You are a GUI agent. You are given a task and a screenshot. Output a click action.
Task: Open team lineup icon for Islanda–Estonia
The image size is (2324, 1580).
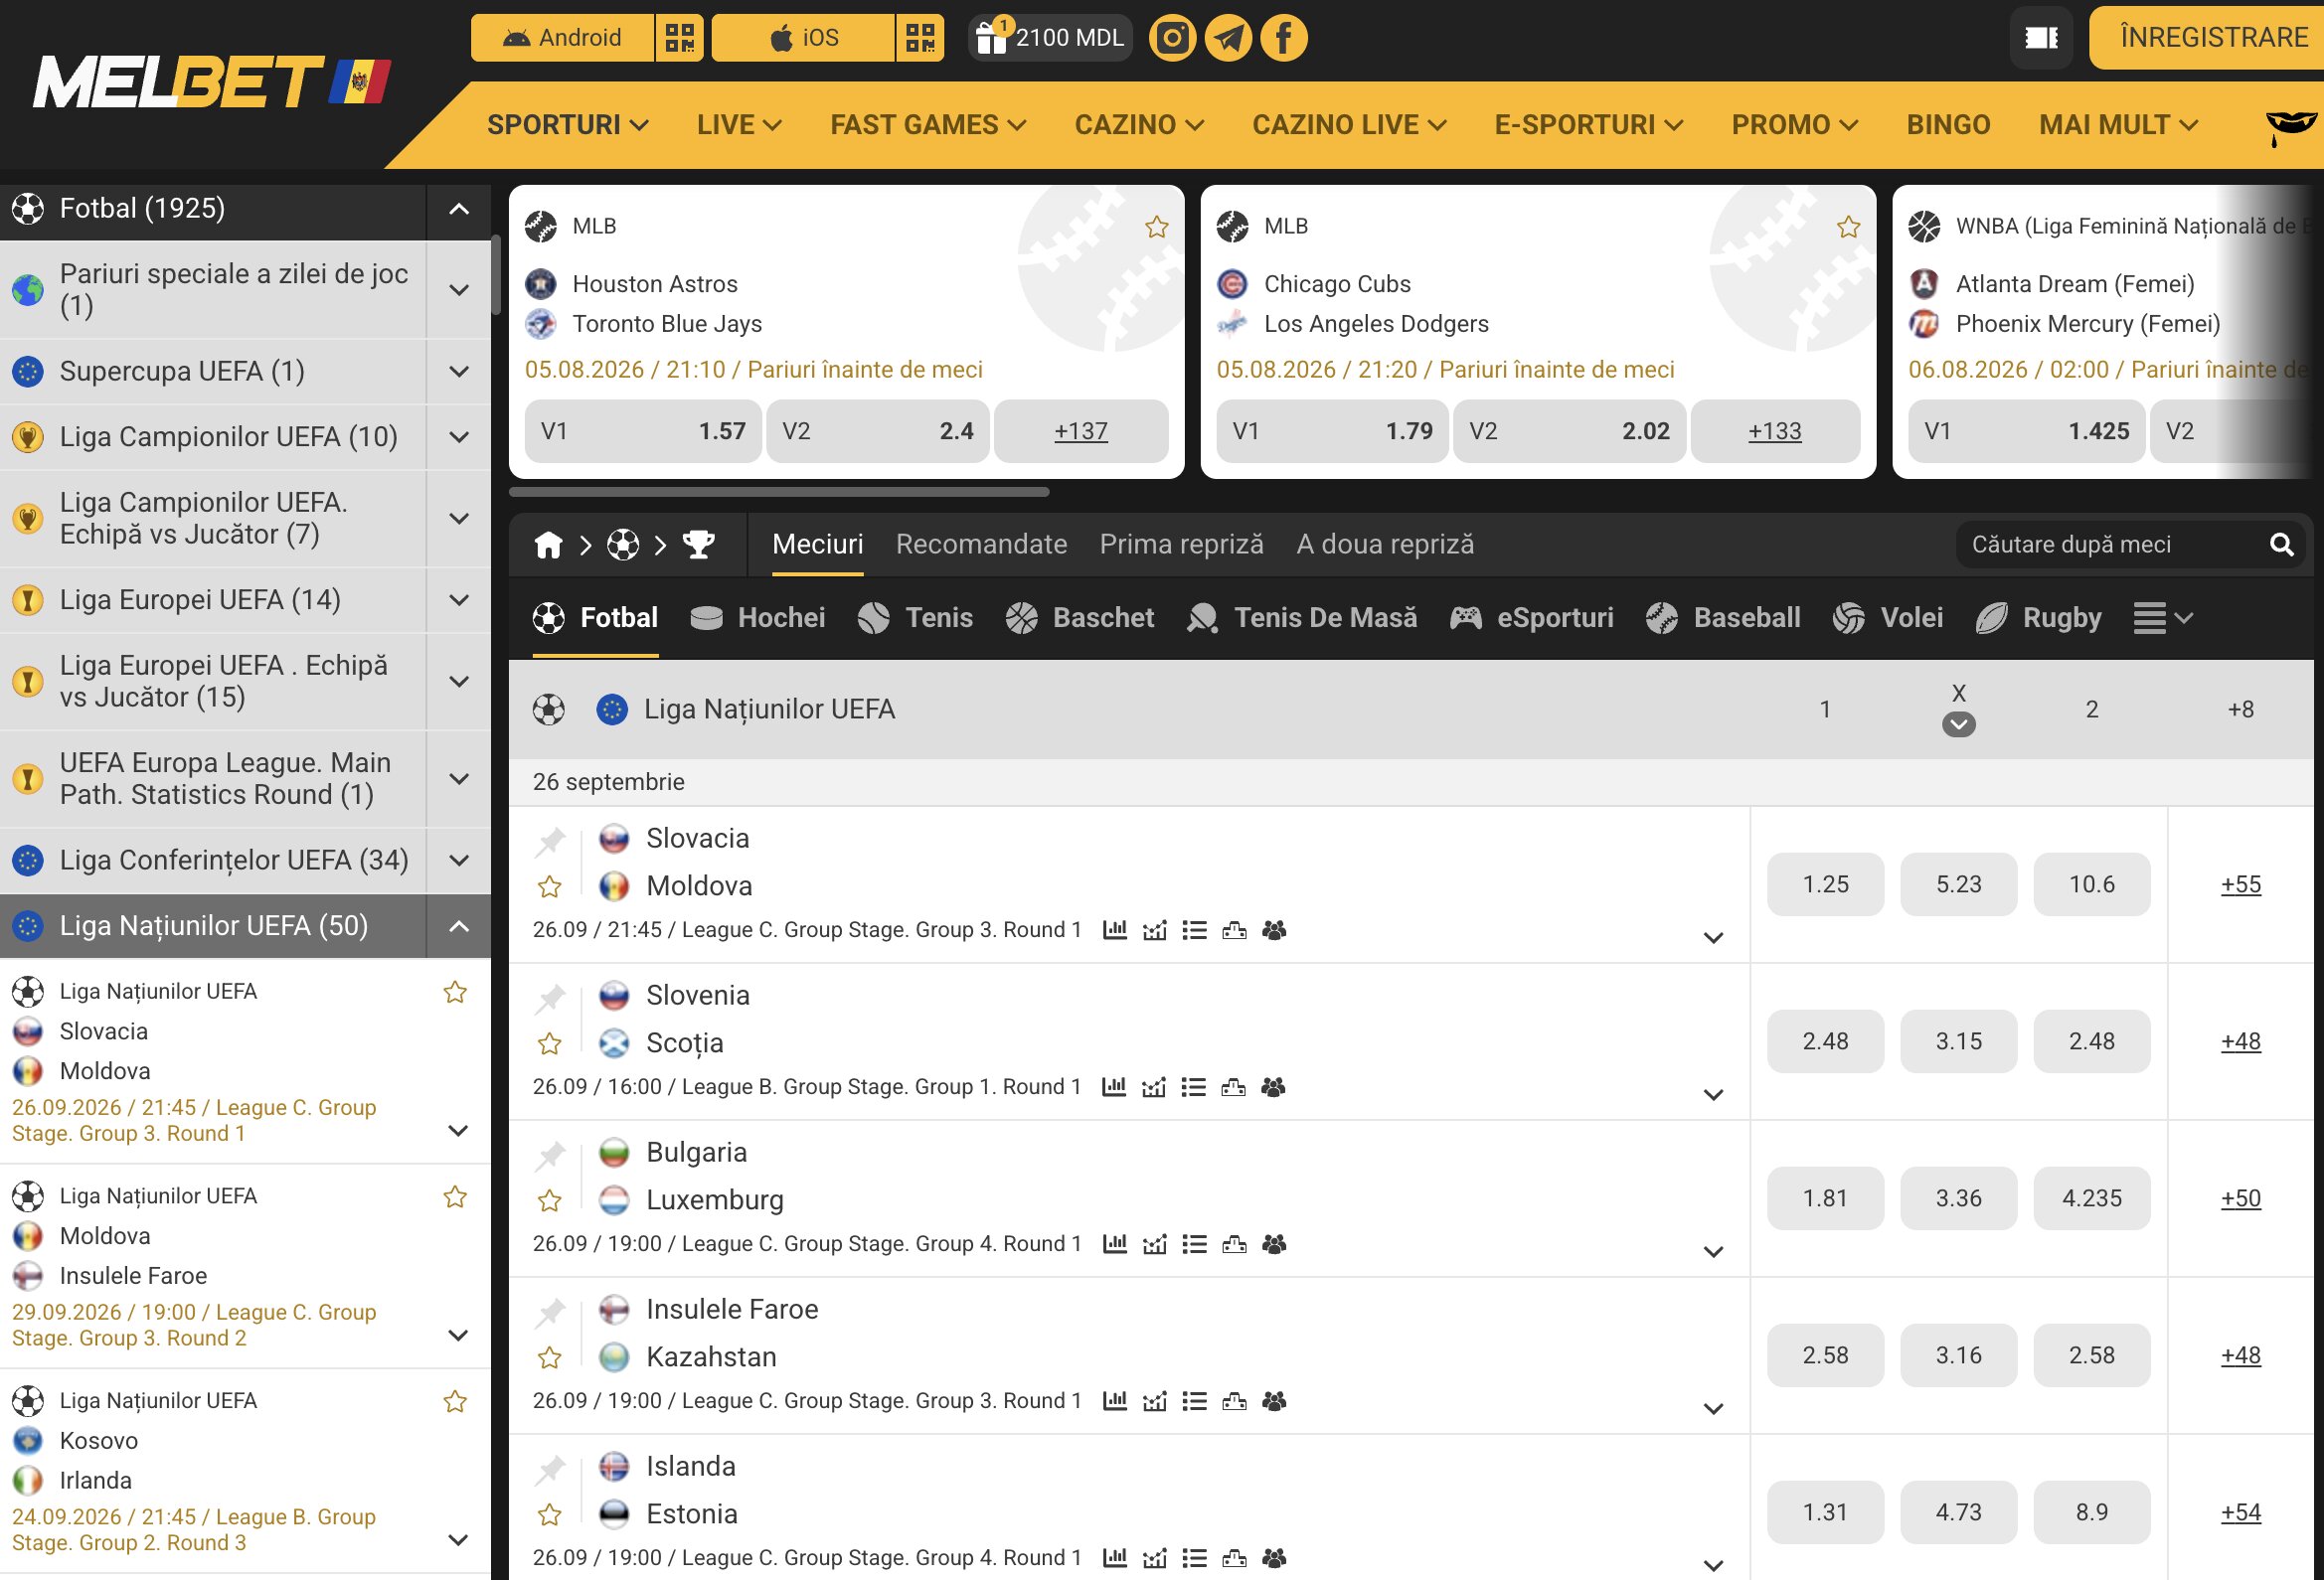click(1274, 1558)
